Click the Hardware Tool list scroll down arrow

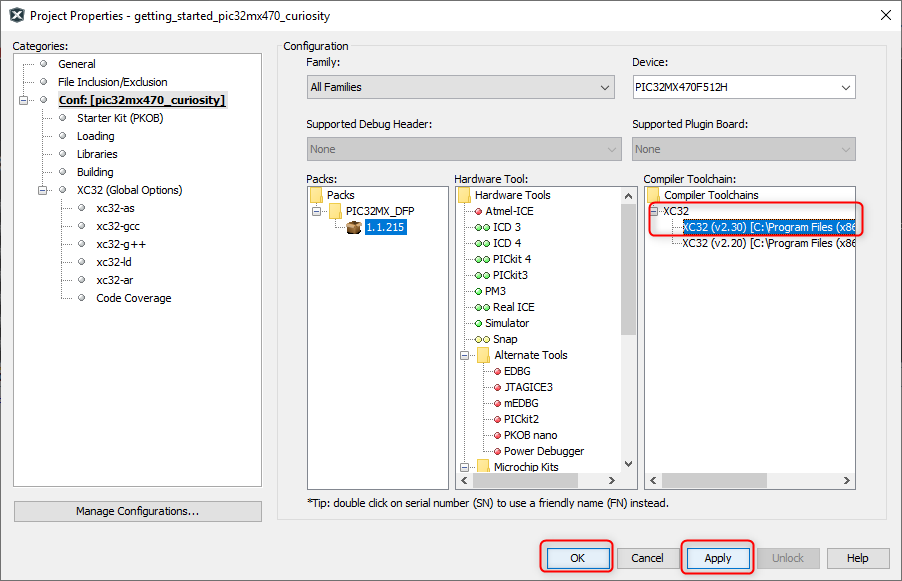[x=628, y=463]
